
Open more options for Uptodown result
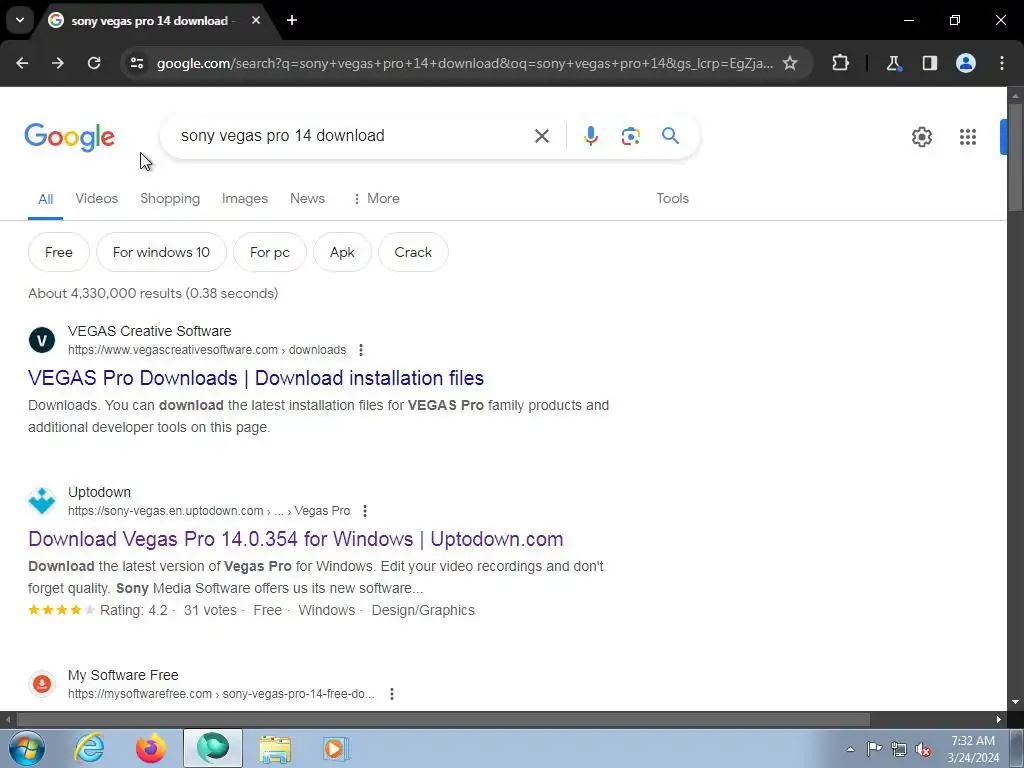coord(365,511)
